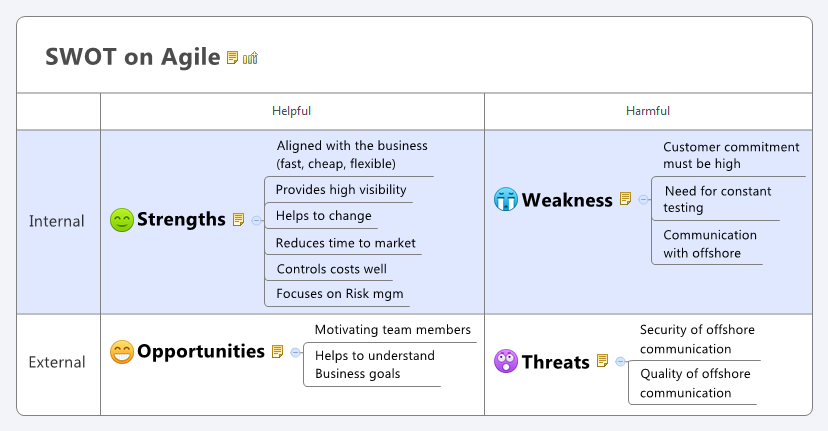Image resolution: width=828 pixels, height=431 pixels.
Task: Select the Helpful column header
Action: click(292, 111)
